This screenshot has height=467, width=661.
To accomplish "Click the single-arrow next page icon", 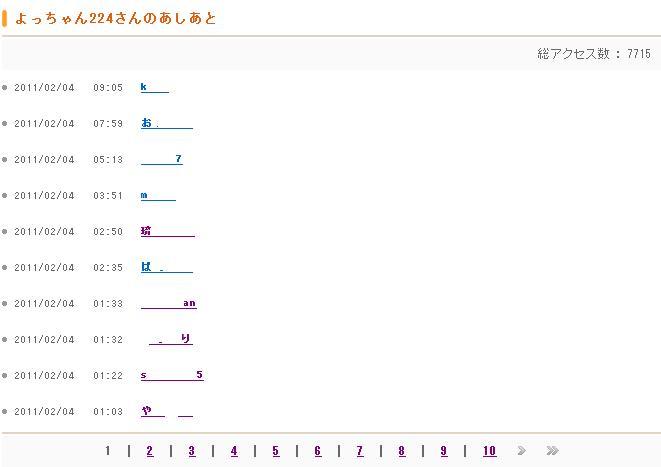I will click(521, 451).
